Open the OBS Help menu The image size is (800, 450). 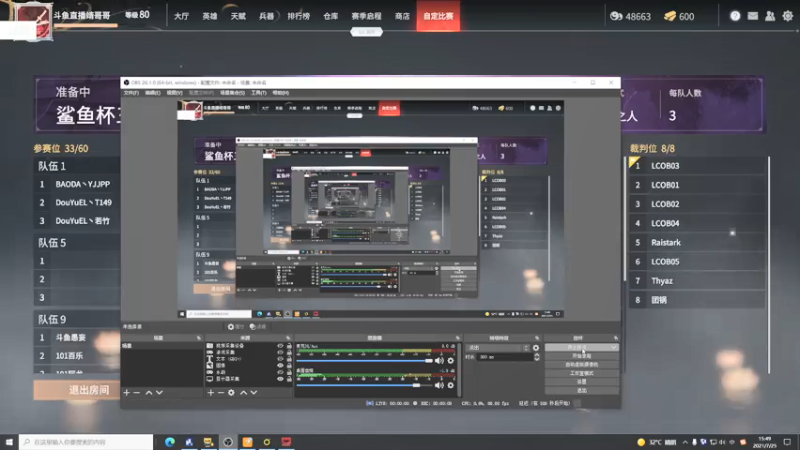pyautogui.click(x=281, y=93)
